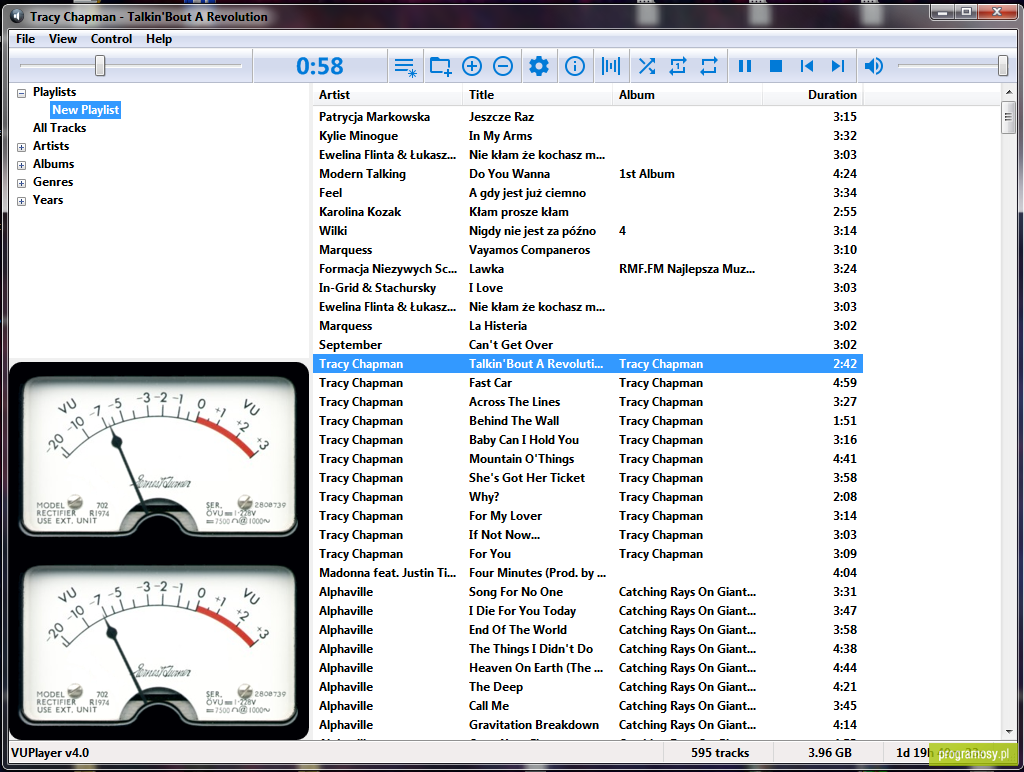Expand the Genres tree node
Image resolution: width=1024 pixels, height=772 pixels.
(x=22, y=183)
